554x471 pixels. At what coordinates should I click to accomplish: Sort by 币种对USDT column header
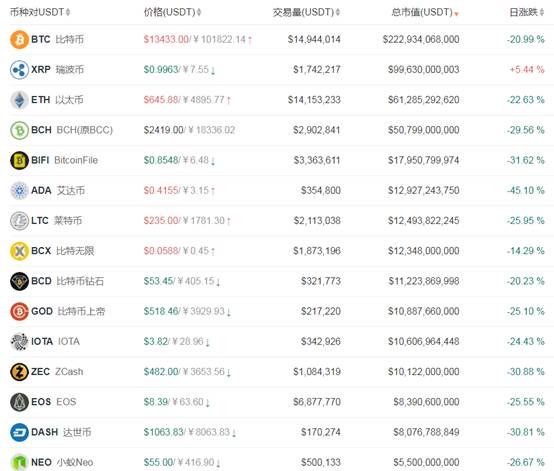tap(40, 12)
